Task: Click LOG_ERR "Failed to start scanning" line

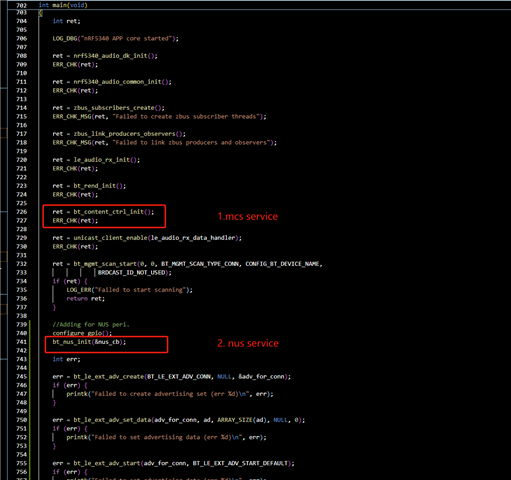Action: [129, 290]
